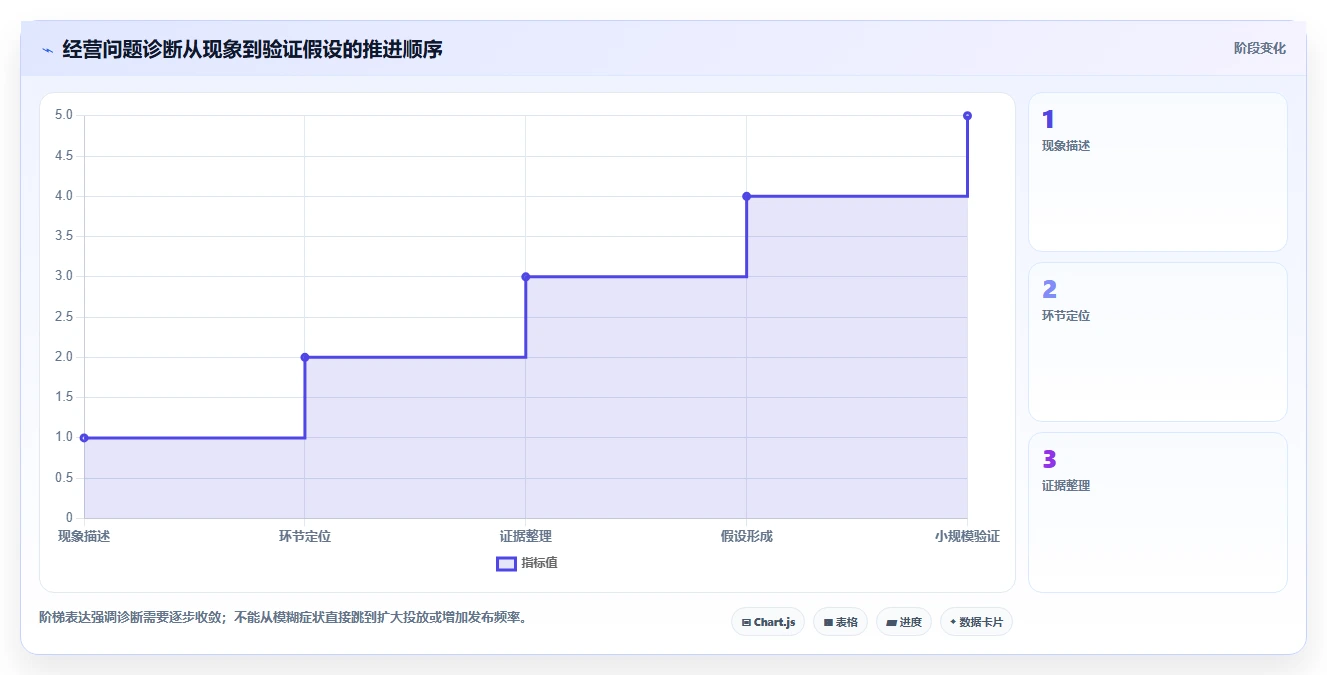Click the data point at value 2.0
1327x675 pixels.
click(x=305, y=357)
